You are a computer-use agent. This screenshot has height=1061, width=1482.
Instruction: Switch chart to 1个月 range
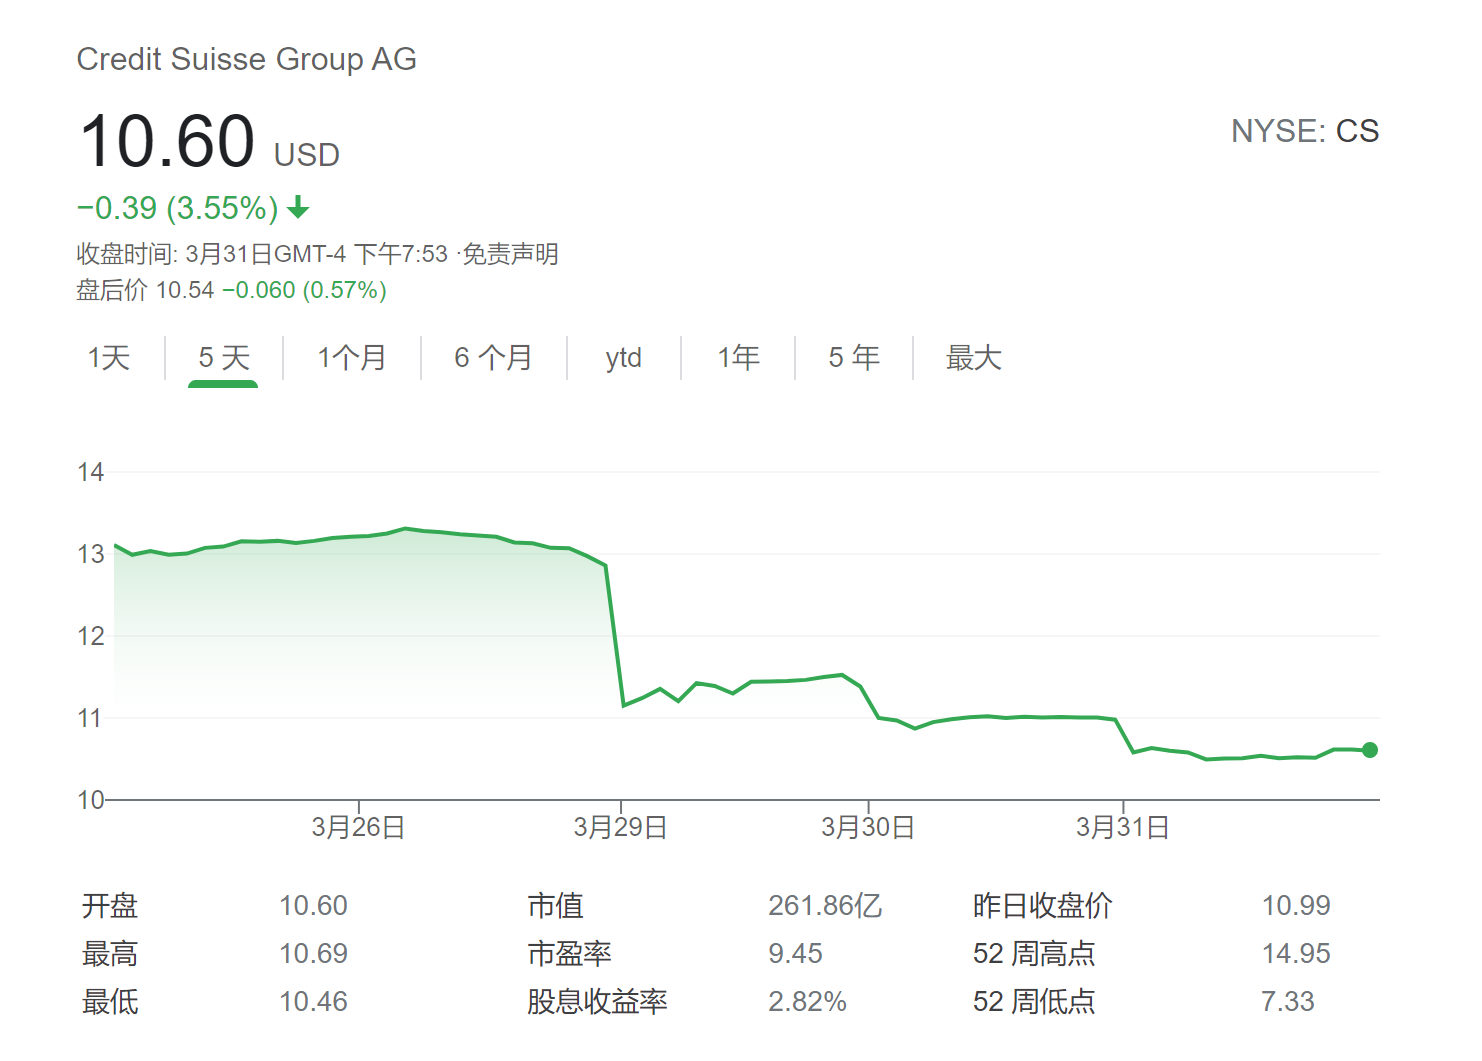tap(351, 358)
